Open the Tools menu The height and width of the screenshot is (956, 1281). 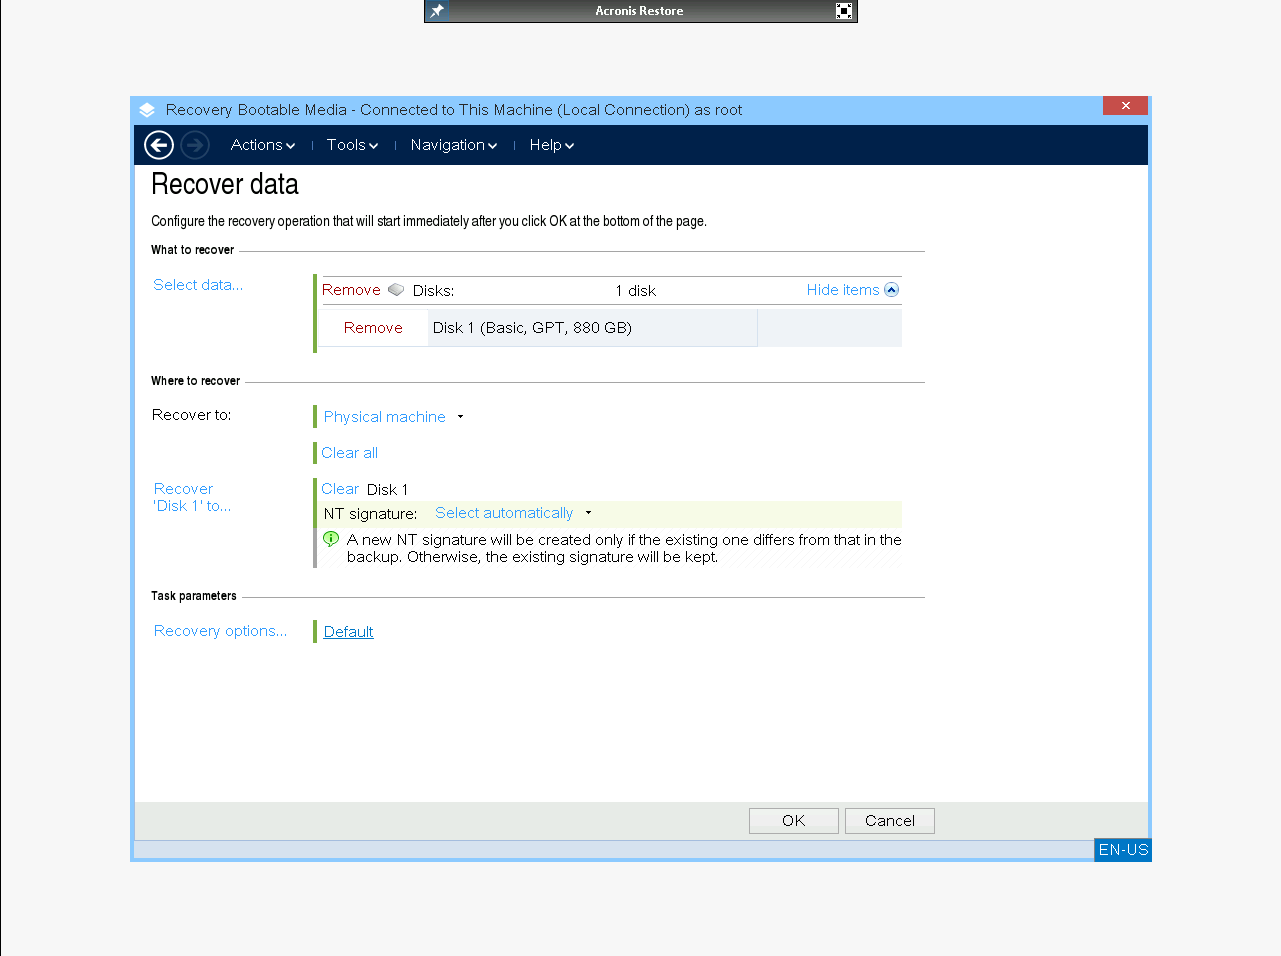pos(352,145)
